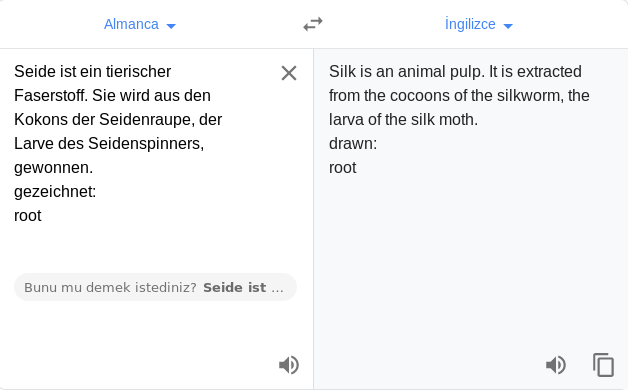Click the "Bunu mu demek istediniz?" suggestion chip
Screen dimensions: 628x390
point(155,287)
